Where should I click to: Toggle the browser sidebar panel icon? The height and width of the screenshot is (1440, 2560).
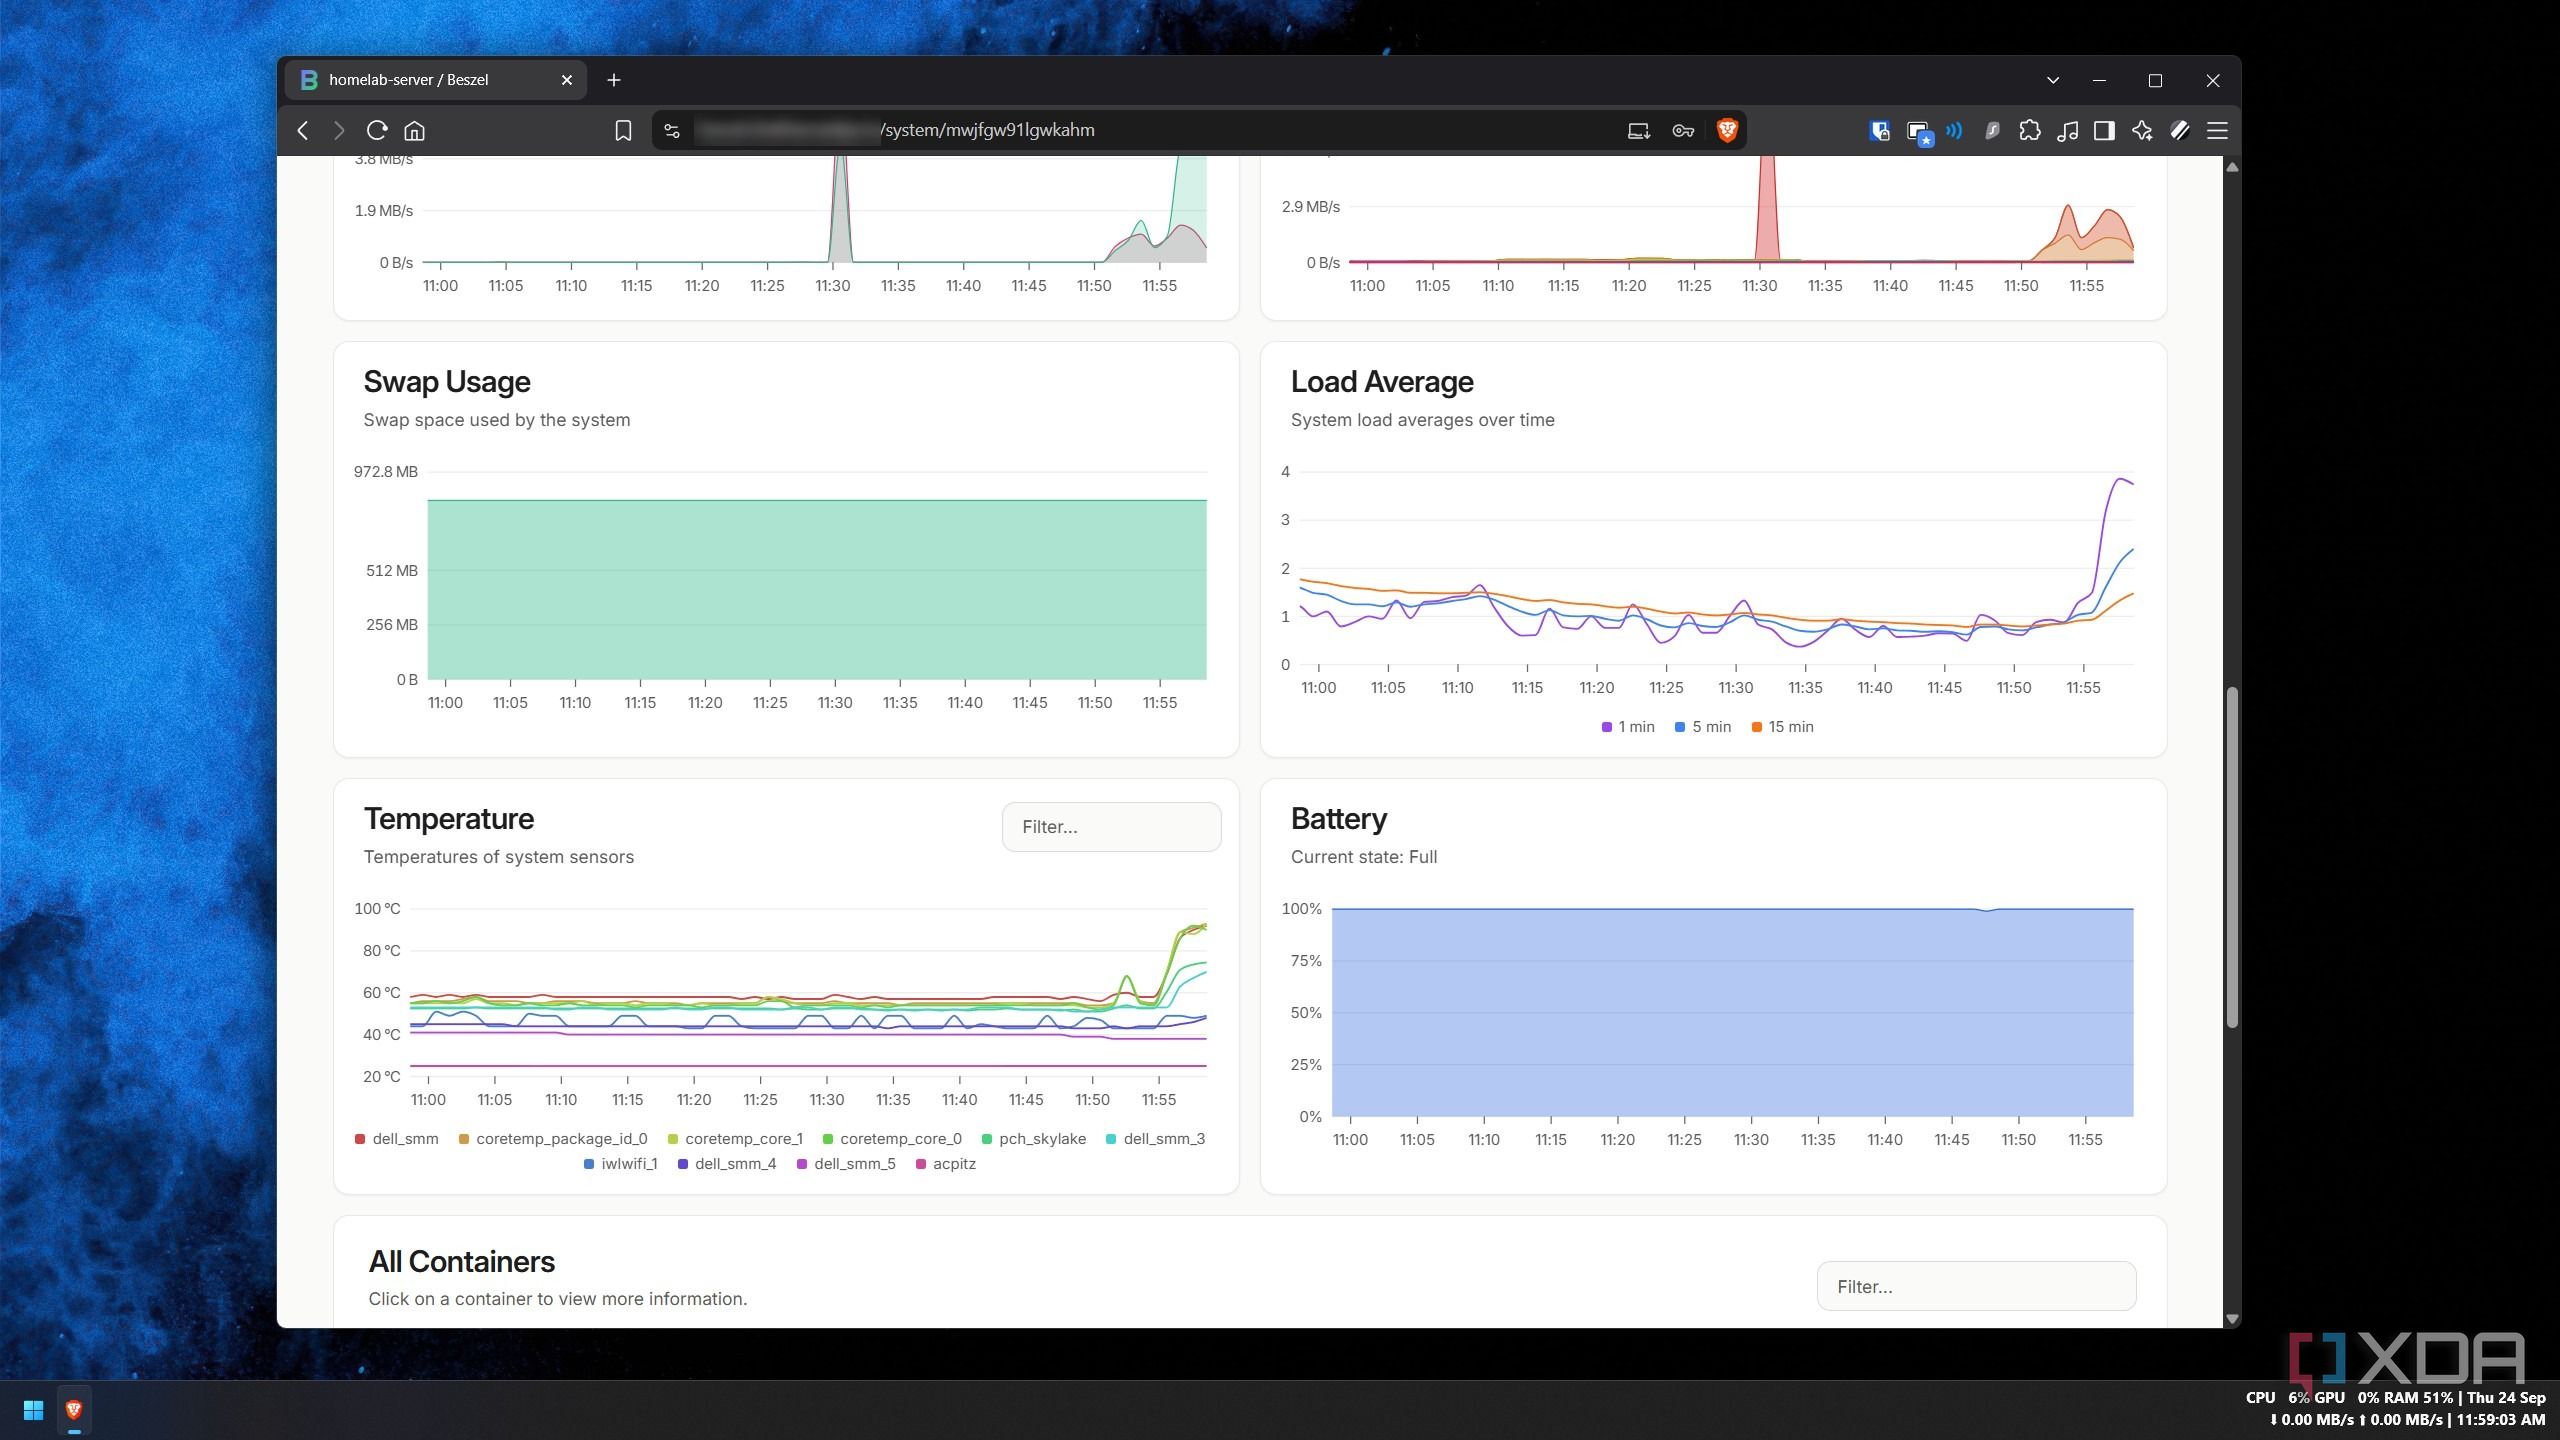pyautogui.click(x=2104, y=130)
